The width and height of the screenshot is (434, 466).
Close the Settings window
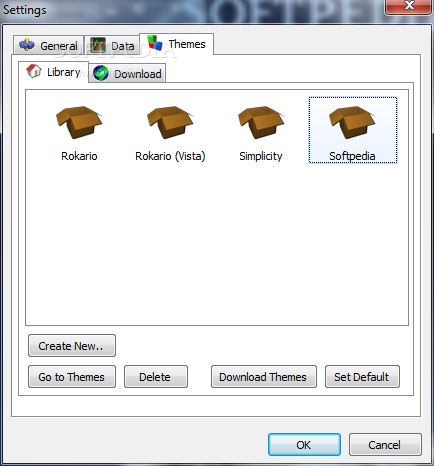coord(409,6)
